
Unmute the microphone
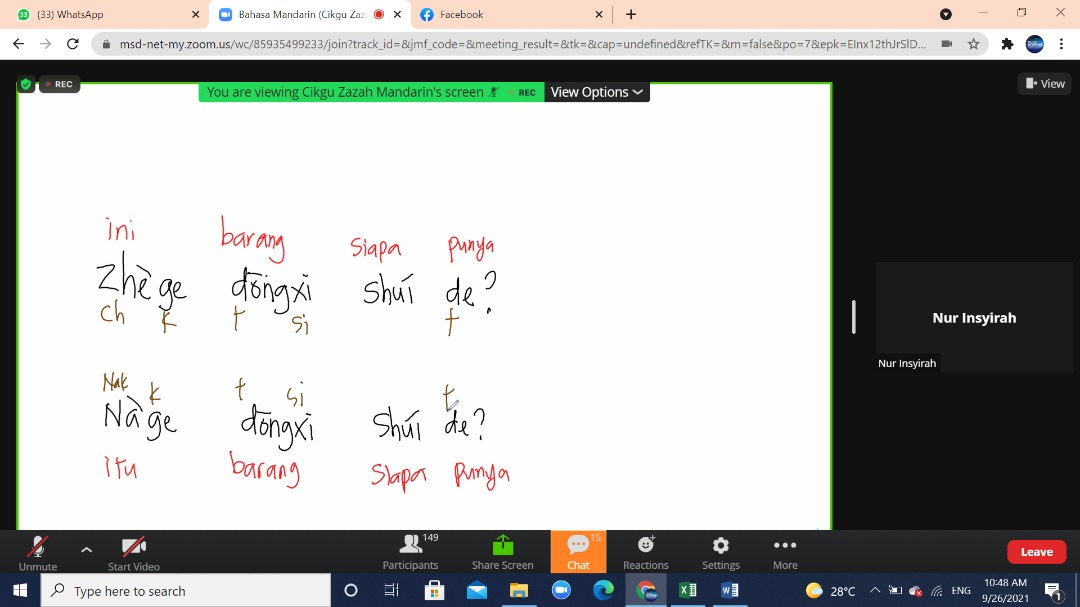38,546
